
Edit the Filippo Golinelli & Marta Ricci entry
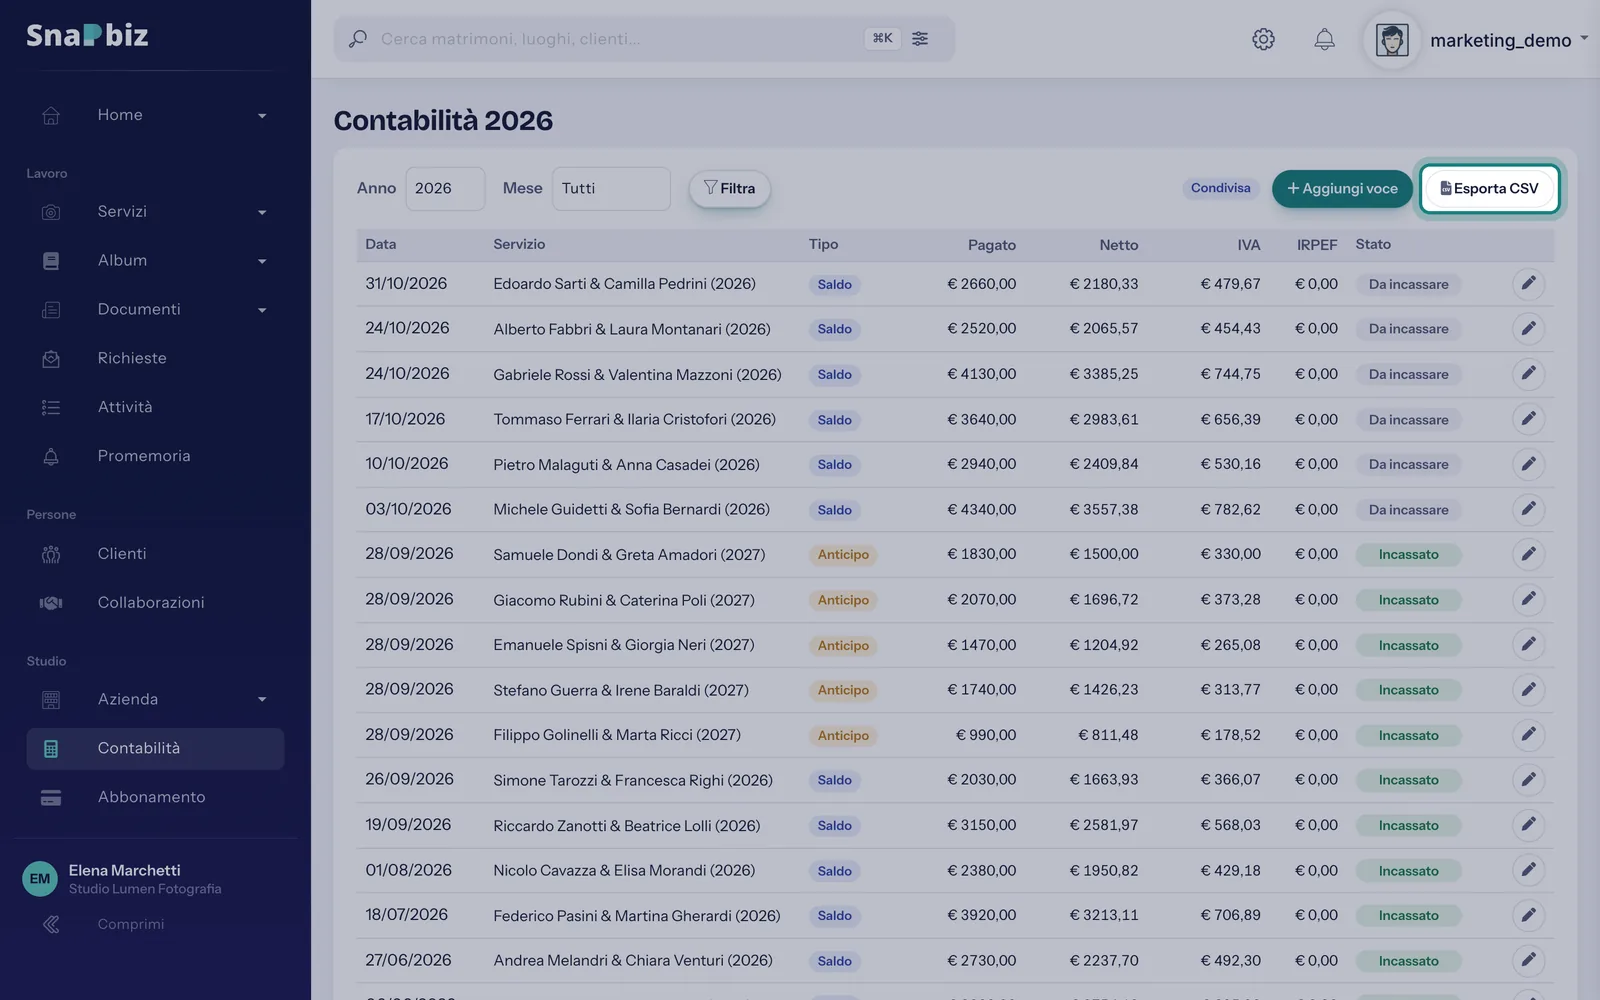coord(1528,735)
